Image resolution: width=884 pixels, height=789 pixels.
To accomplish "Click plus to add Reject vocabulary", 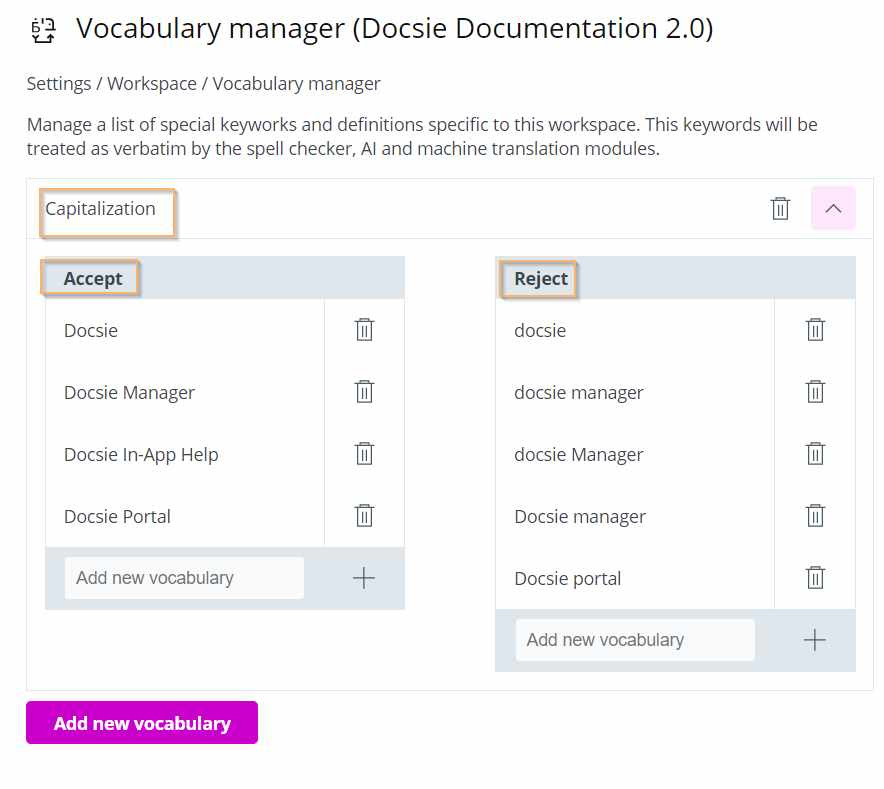I will (815, 640).
